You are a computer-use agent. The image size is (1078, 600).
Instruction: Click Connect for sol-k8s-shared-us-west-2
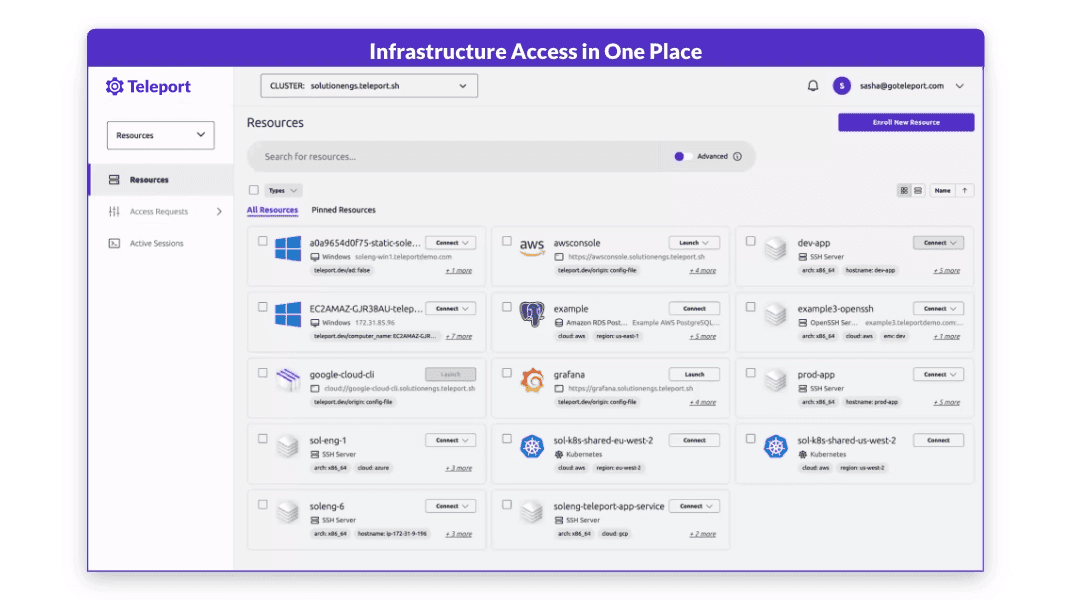tap(938, 440)
